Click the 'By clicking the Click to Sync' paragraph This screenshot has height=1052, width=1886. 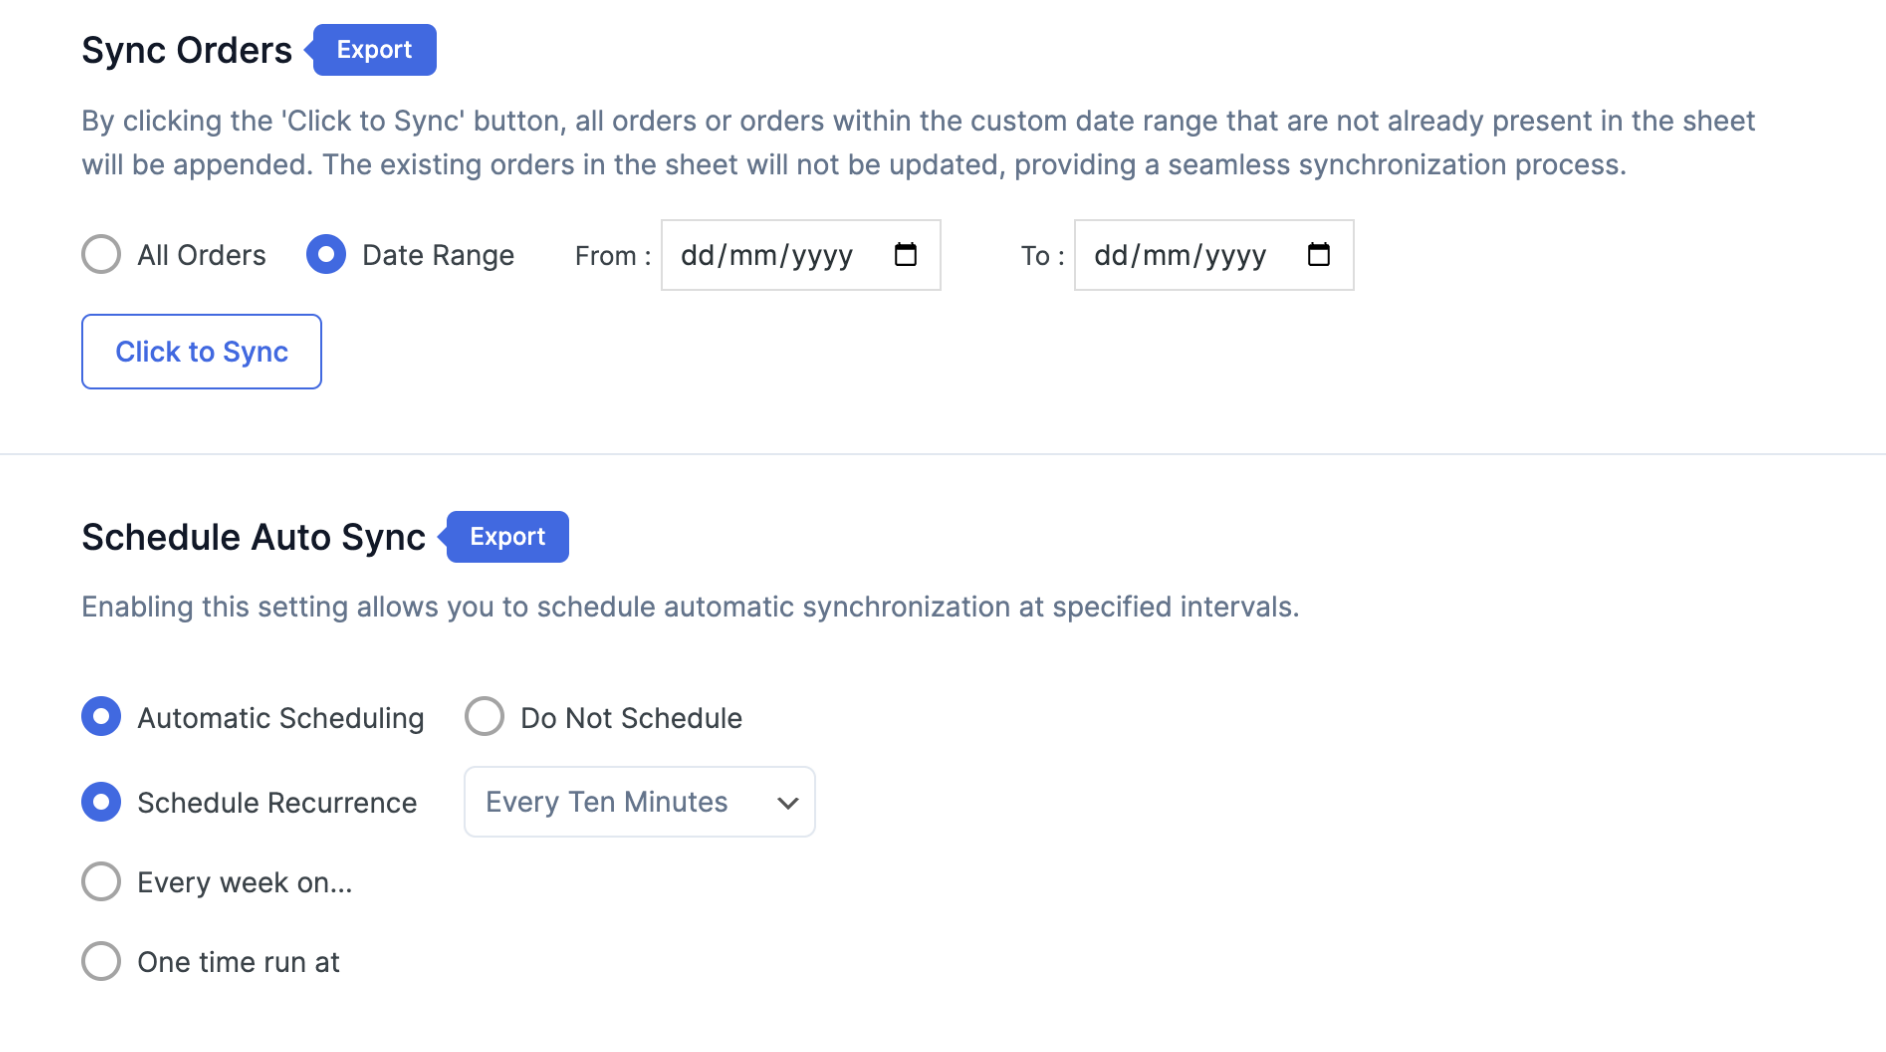pos(918,142)
